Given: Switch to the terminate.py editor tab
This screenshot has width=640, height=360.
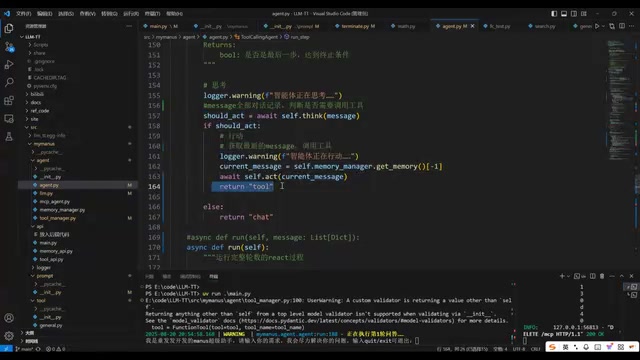Looking at the screenshot, I should 355,26.
